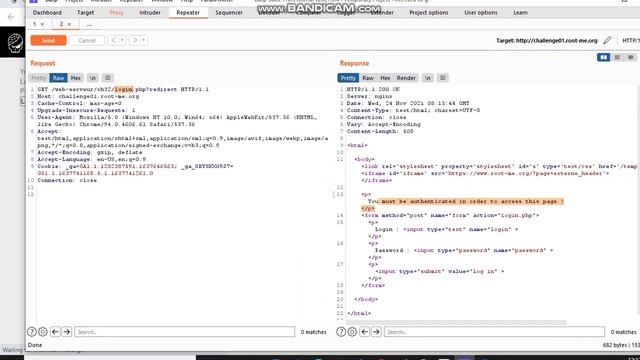Screen dimensions: 640x360
Task: Jump to previous search match in Request
Action: click(55, 332)
